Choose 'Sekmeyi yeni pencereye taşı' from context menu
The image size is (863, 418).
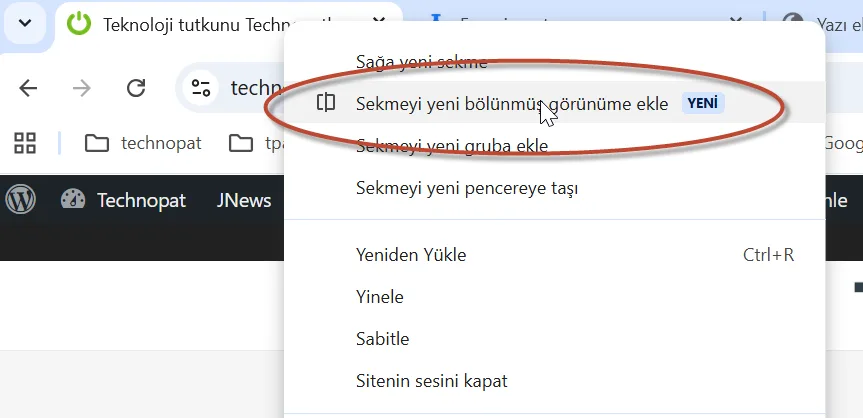click(467, 188)
